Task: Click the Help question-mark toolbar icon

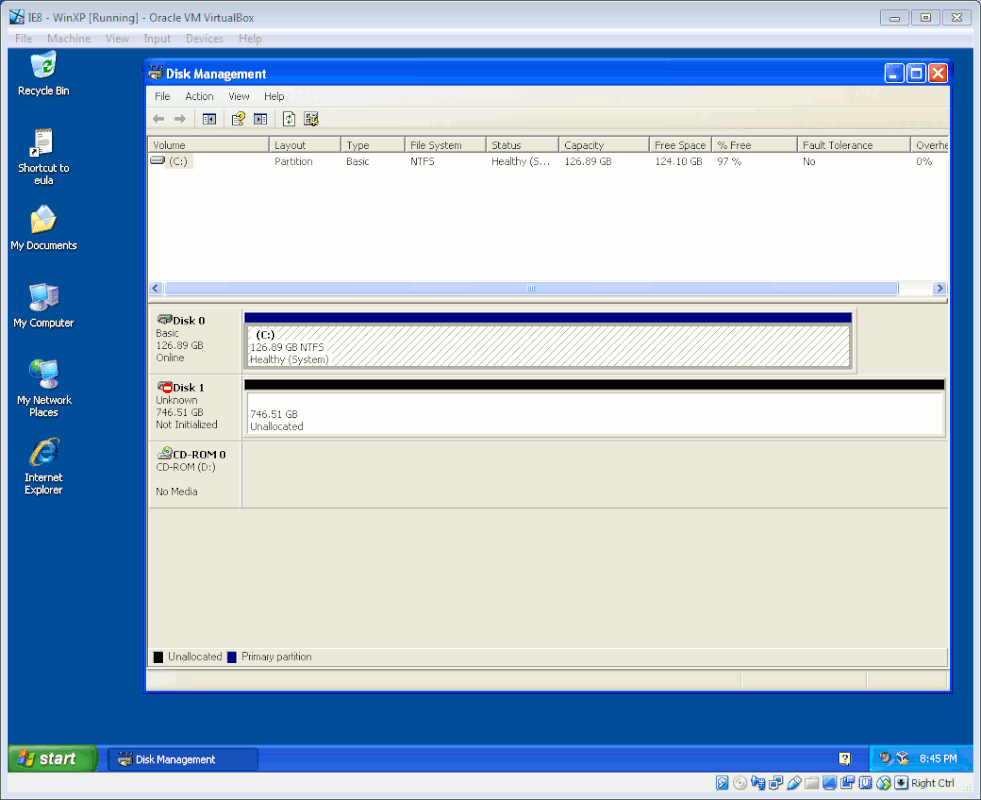Action: point(238,119)
